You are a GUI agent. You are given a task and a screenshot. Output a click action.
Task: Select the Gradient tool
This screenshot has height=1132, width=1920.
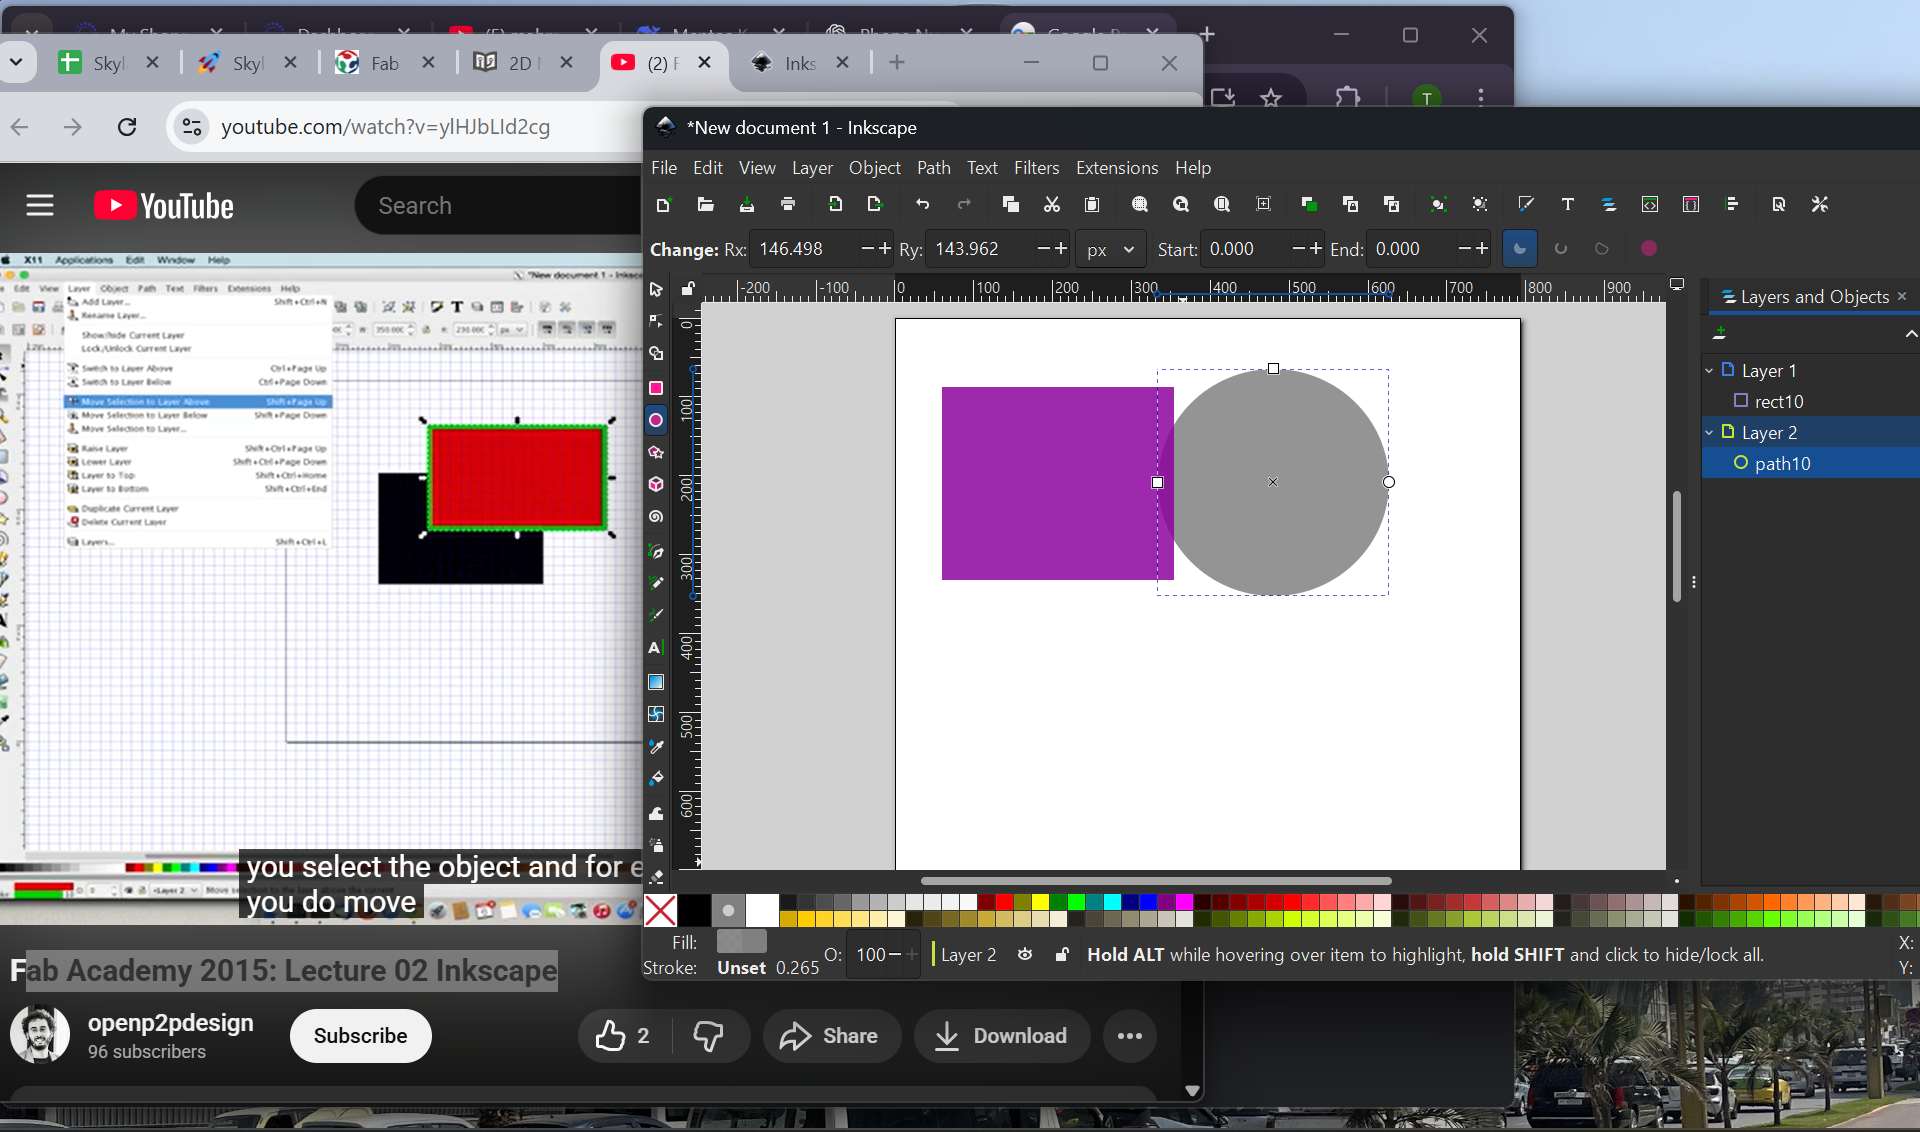click(656, 682)
